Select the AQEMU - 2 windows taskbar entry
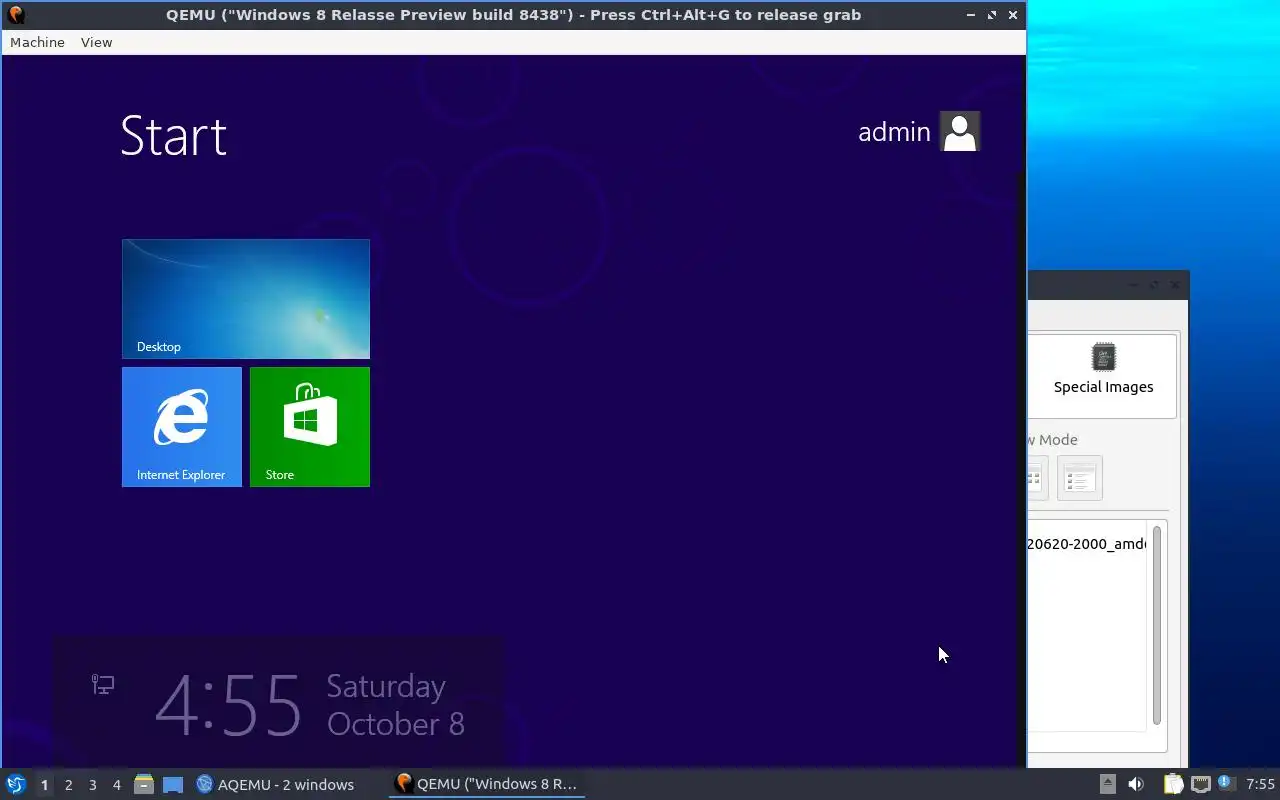The image size is (1280, 800). coord(275,784)
